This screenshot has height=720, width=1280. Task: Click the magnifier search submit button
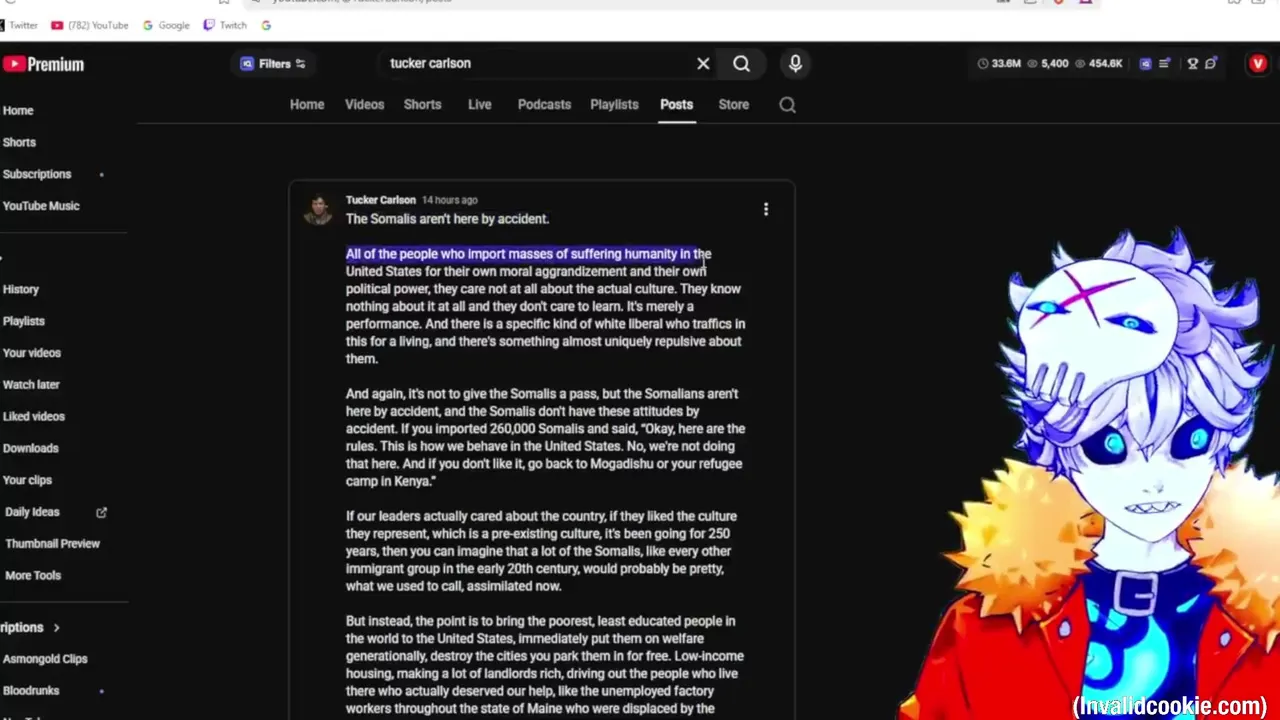(x=741, y=64)
